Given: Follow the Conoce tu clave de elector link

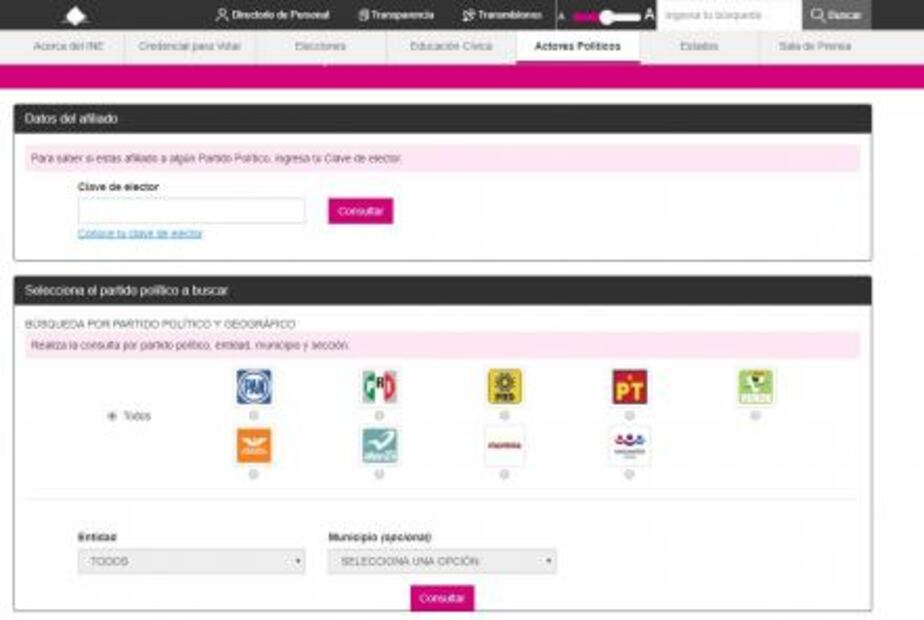Looking at the screenshot, I should coord(140,234).
